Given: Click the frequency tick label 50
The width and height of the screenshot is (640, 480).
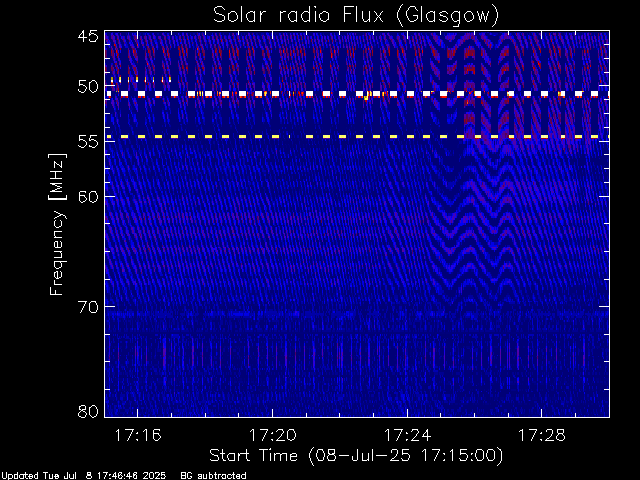Looking at the screenshot, I should (x=88, y=87).
